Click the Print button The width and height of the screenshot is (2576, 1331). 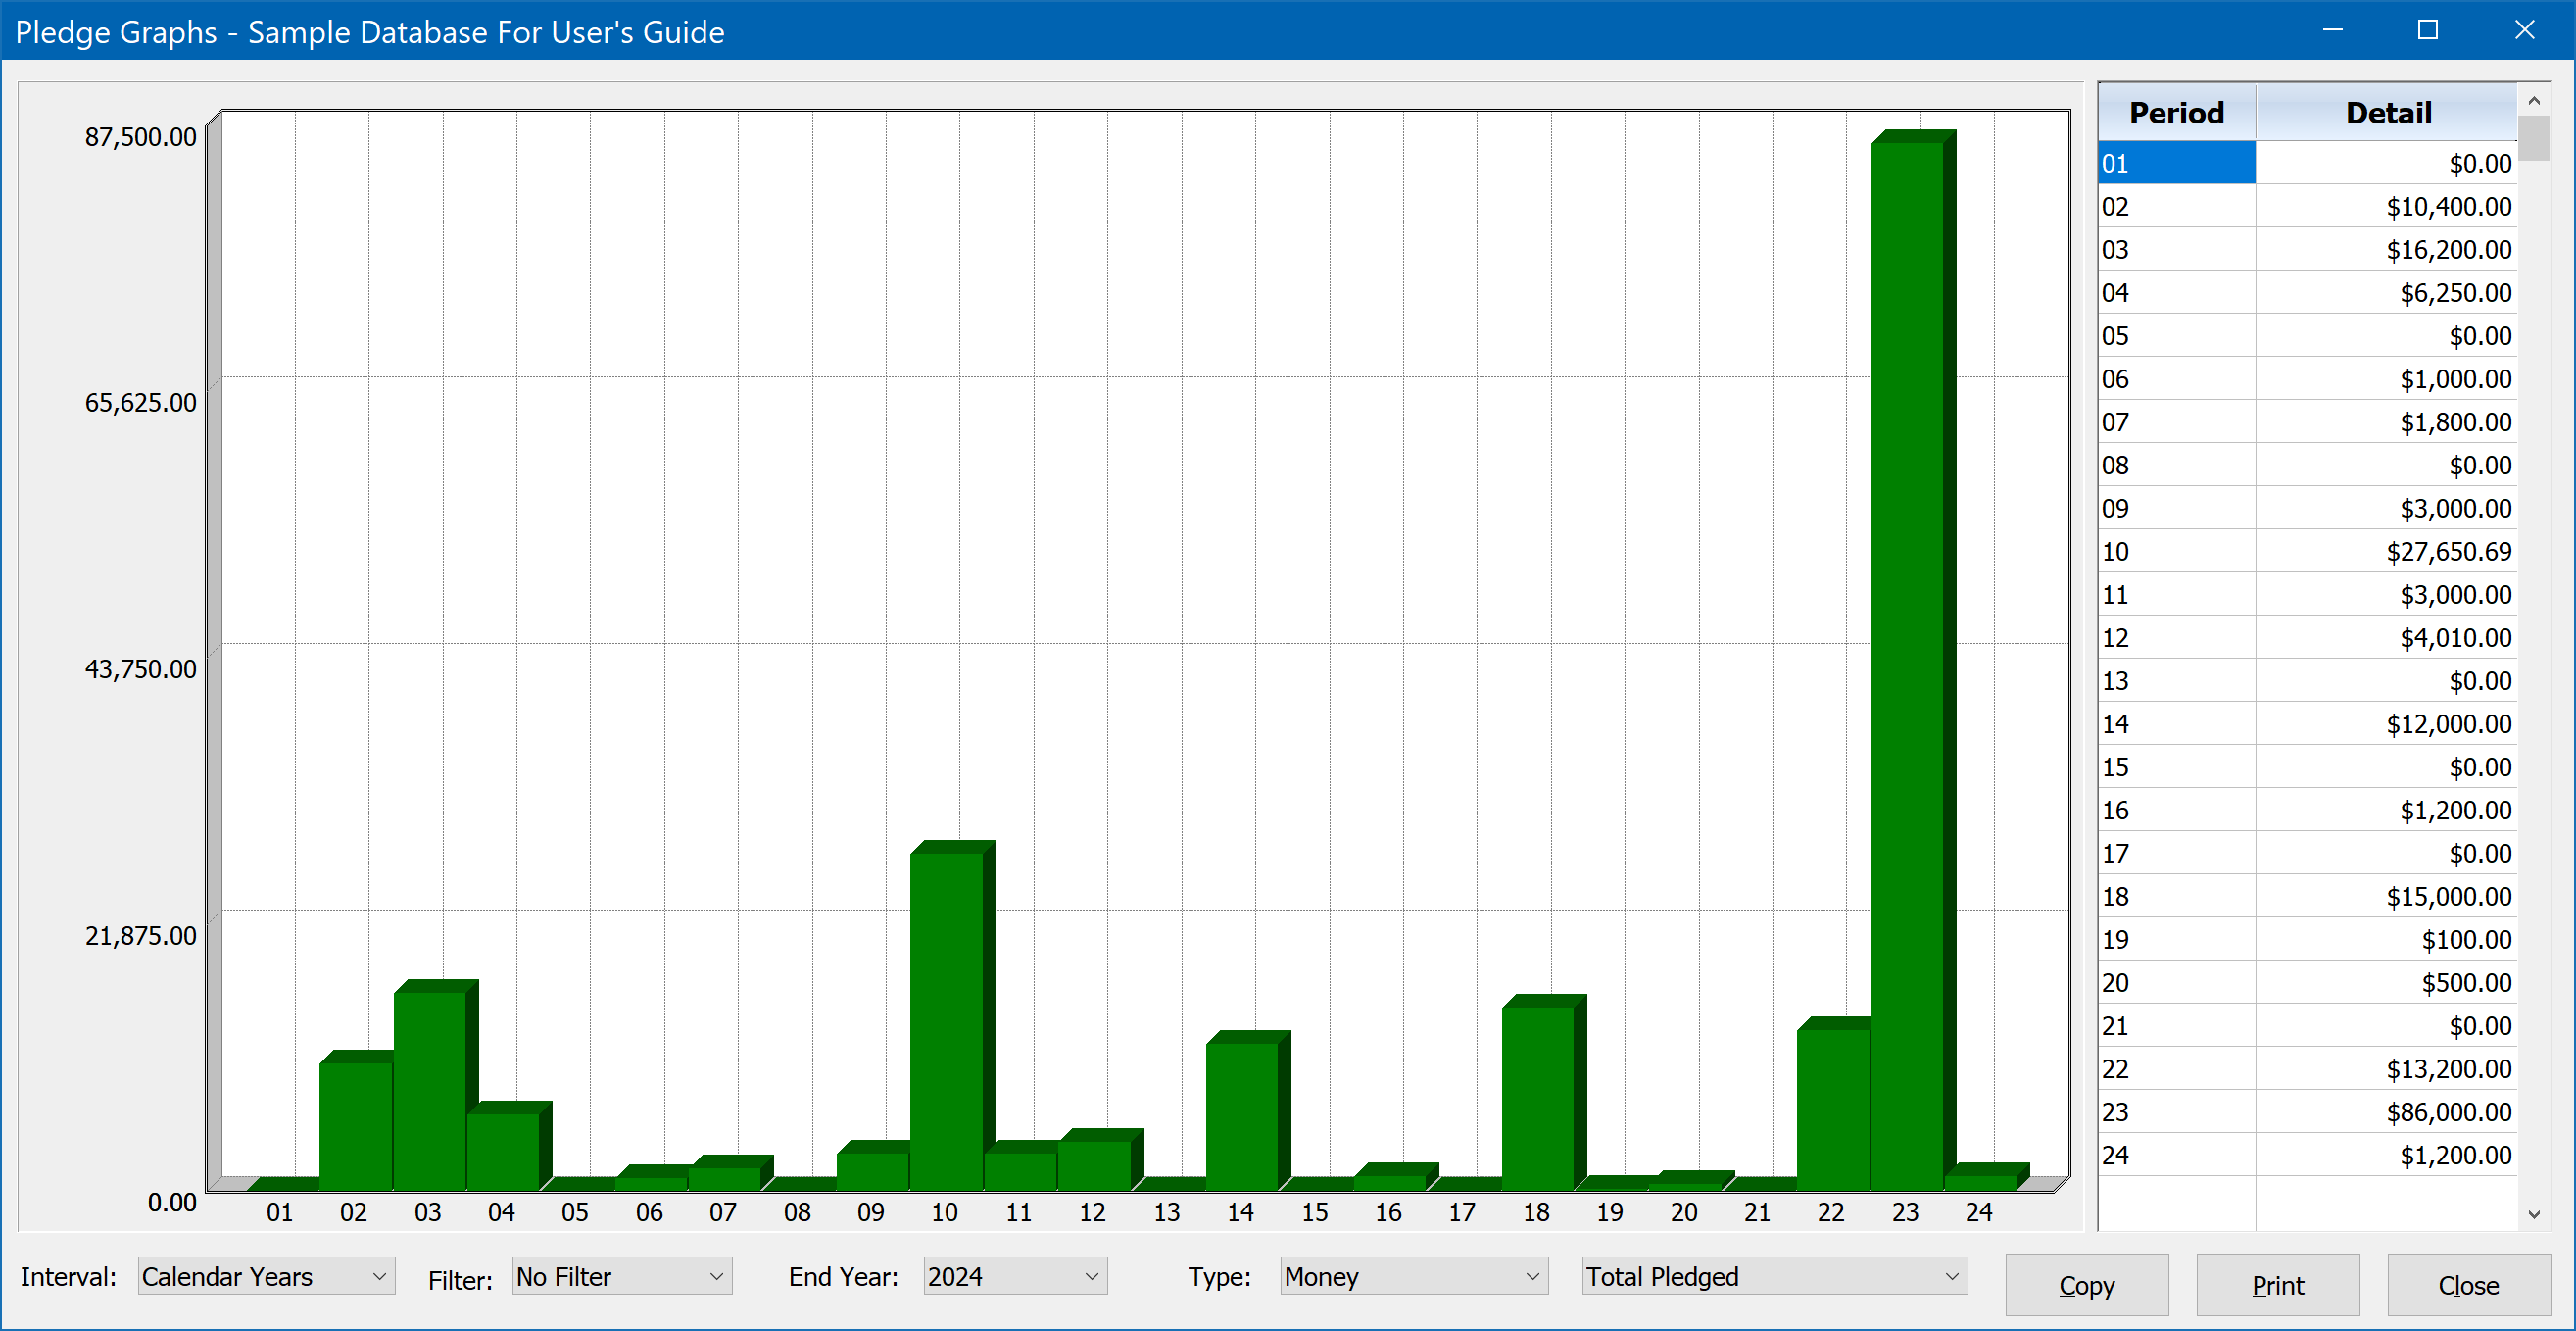[2277, 1285]
